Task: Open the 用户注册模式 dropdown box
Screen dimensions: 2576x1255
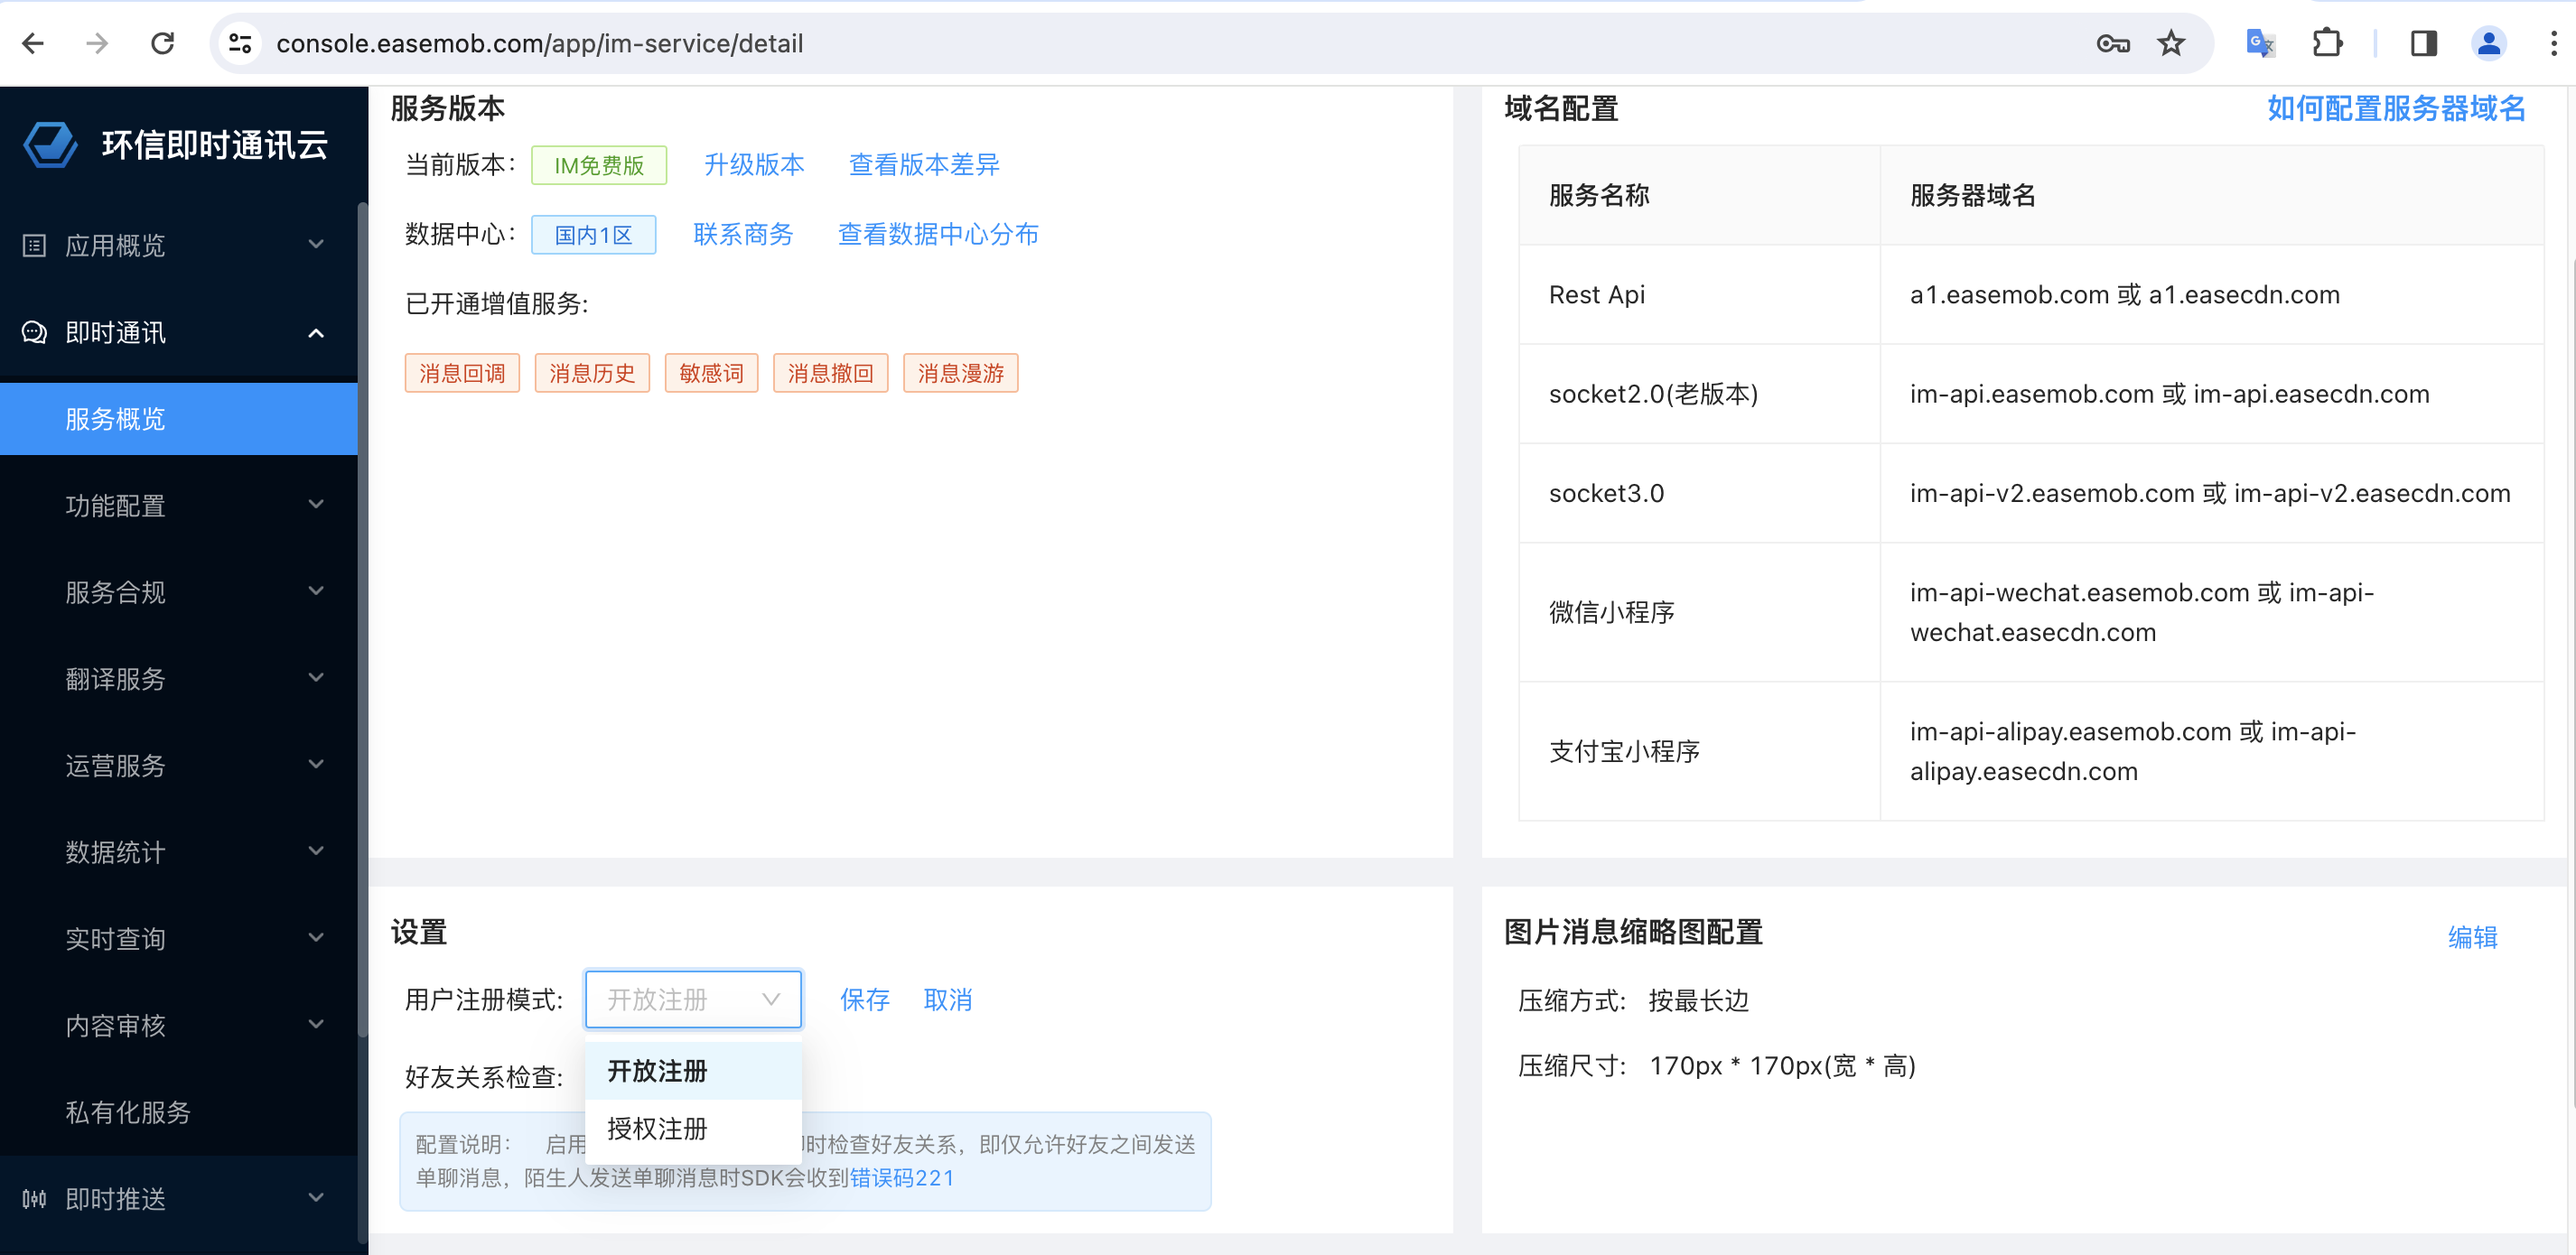Action: [693, 999]
